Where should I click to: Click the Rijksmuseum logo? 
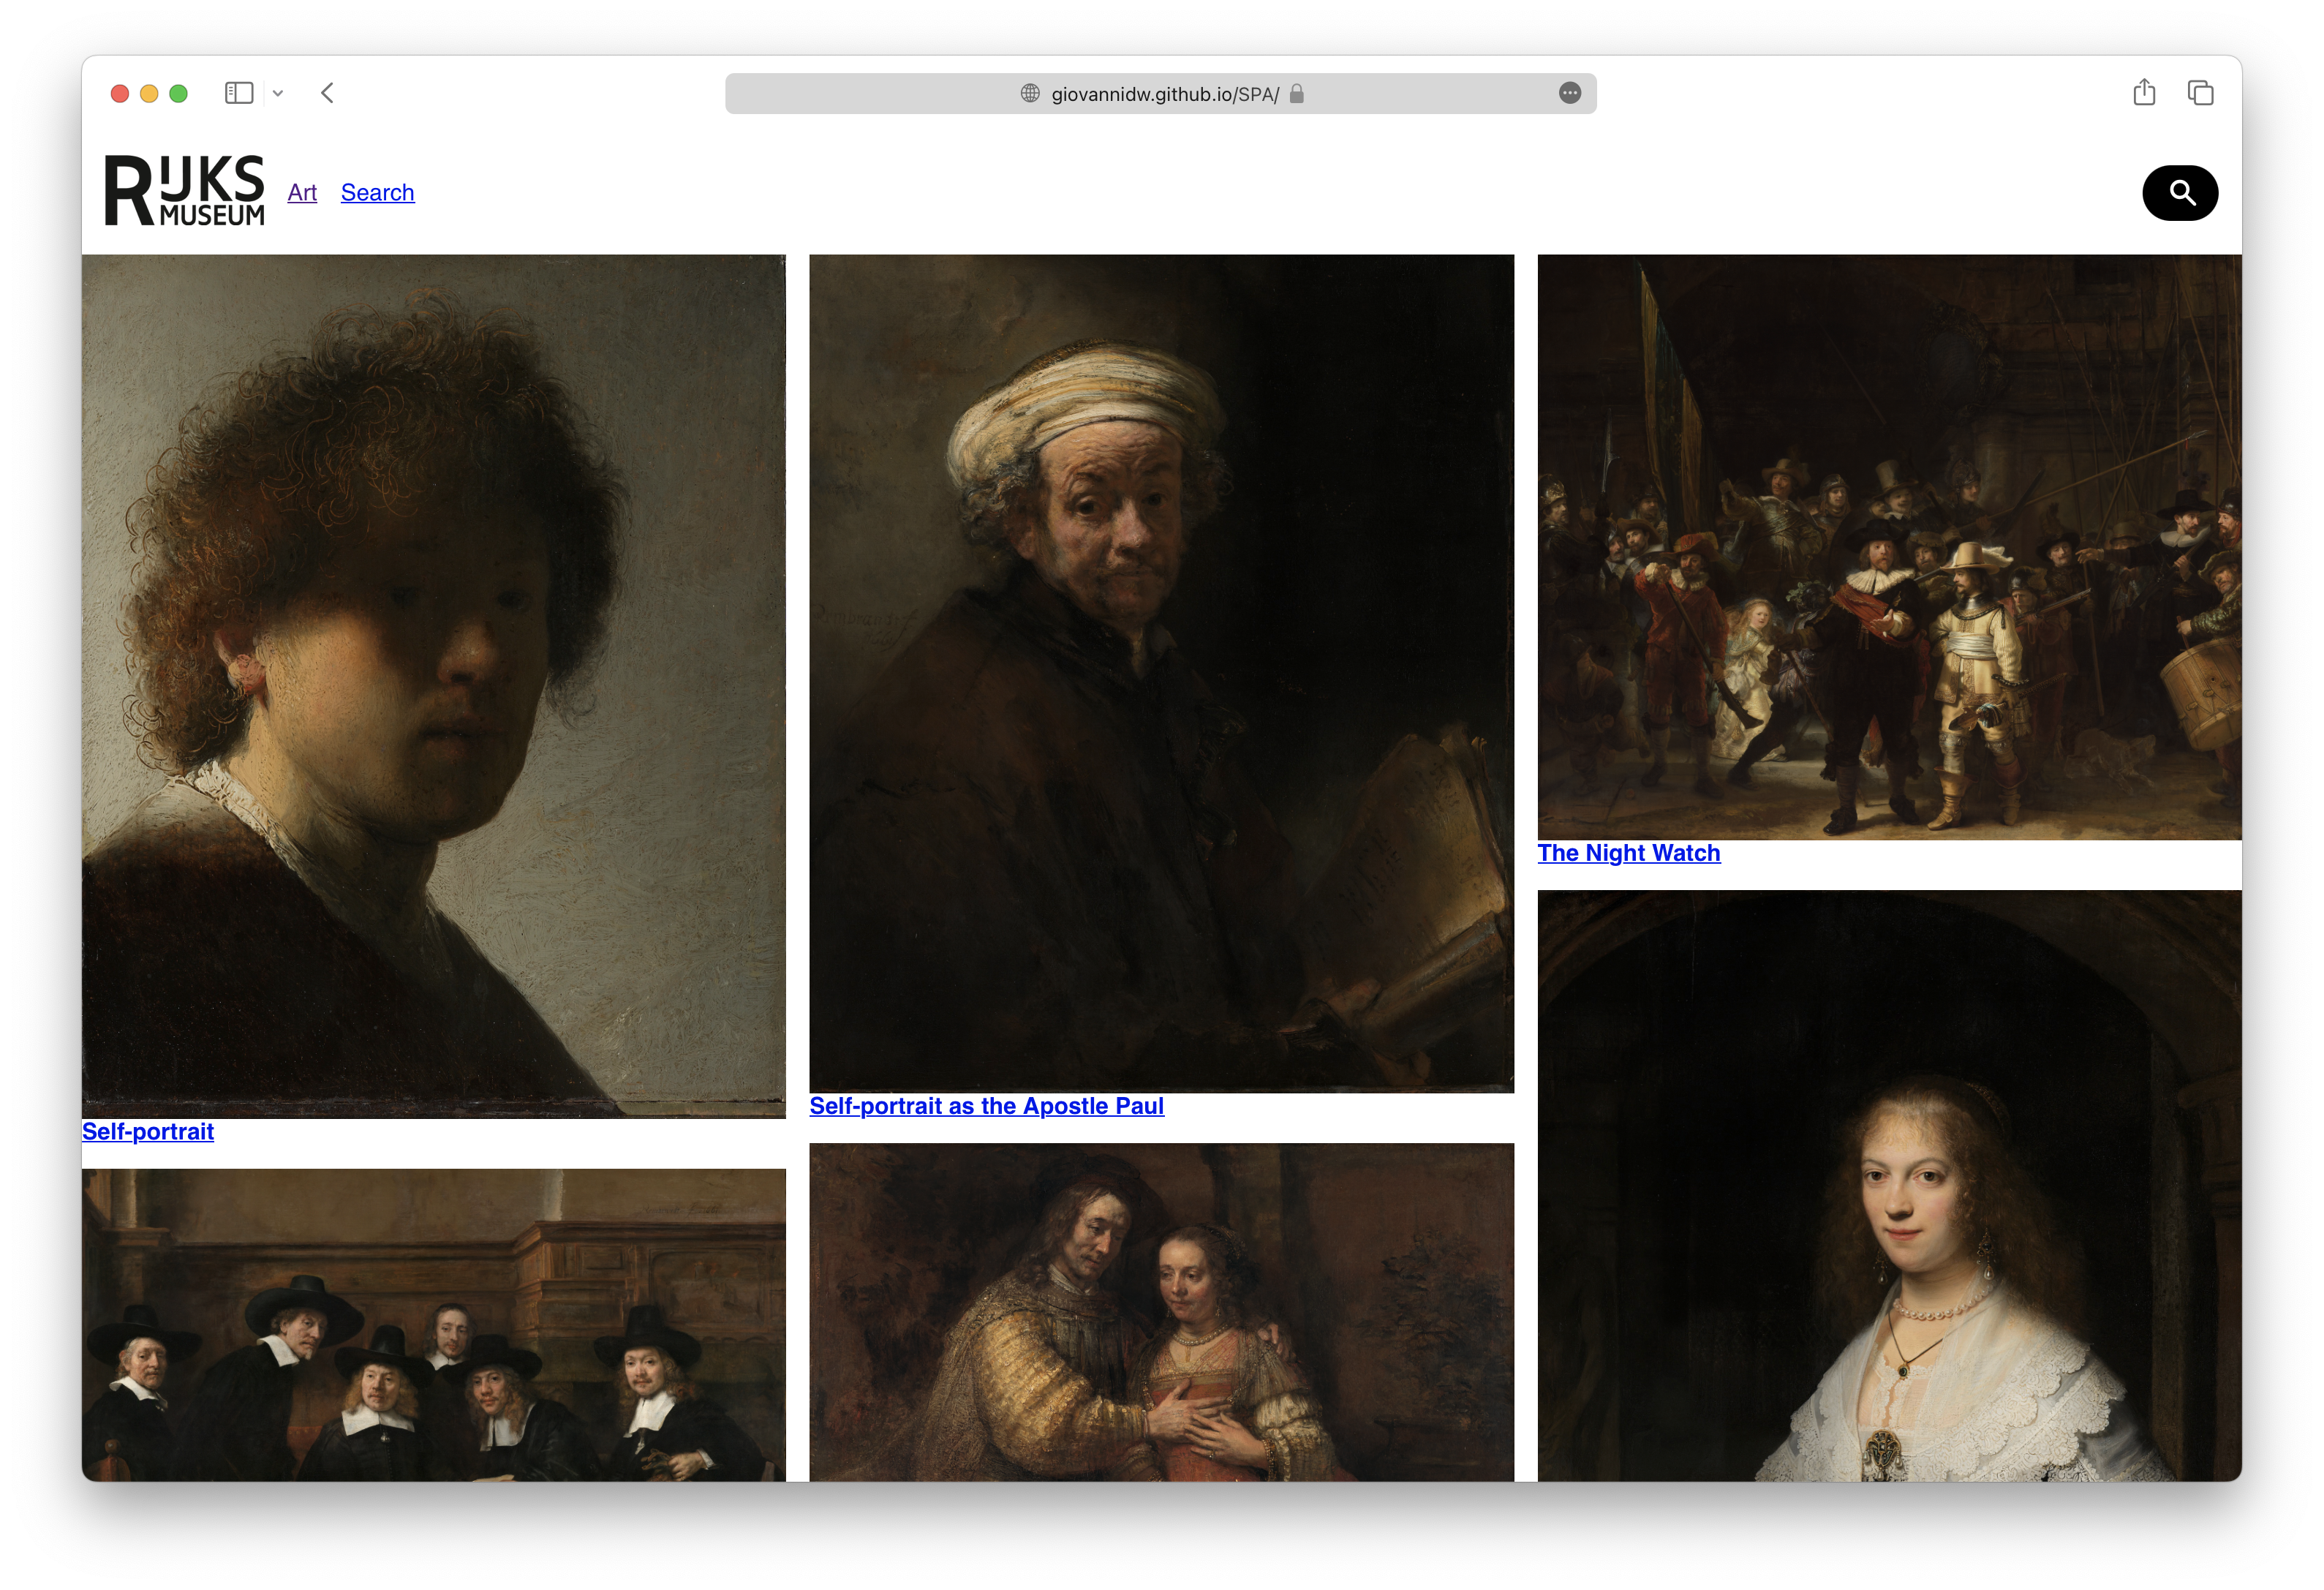pyautogui.click(x=185, y=190)
